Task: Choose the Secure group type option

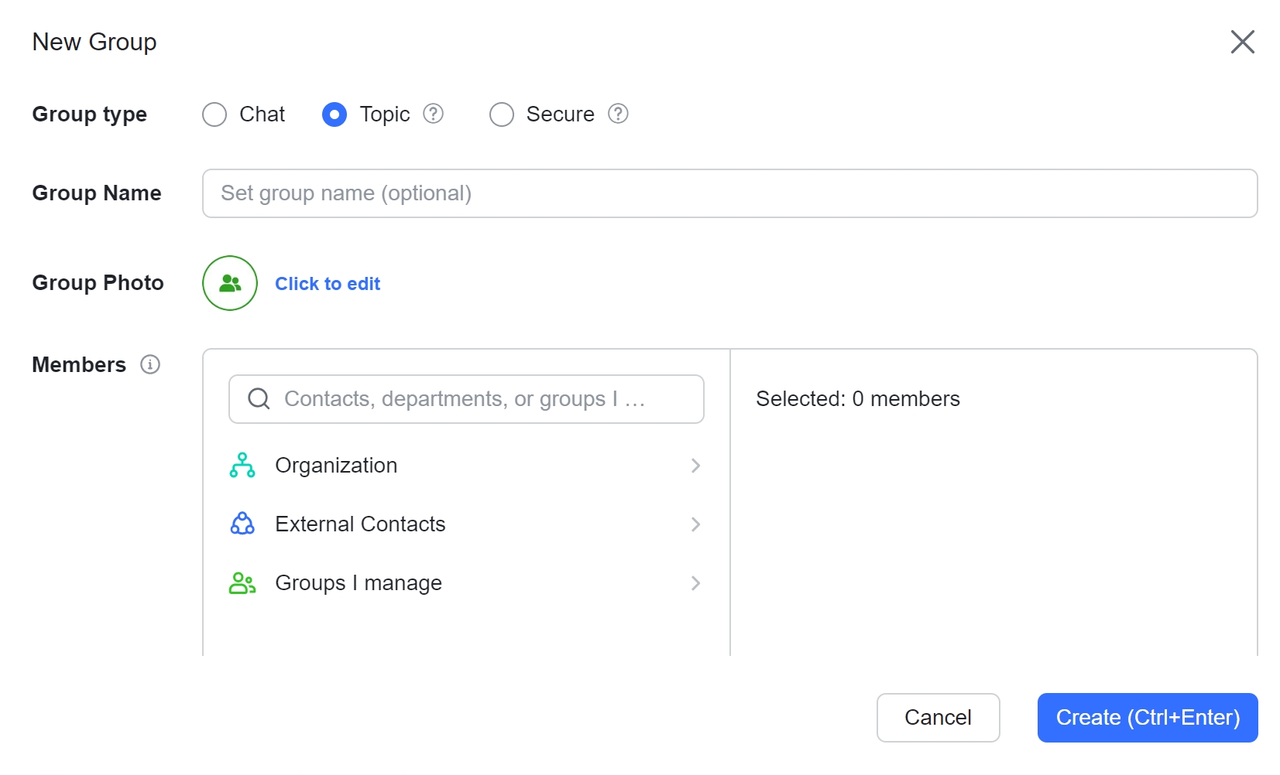Action: tap(502, 115)
